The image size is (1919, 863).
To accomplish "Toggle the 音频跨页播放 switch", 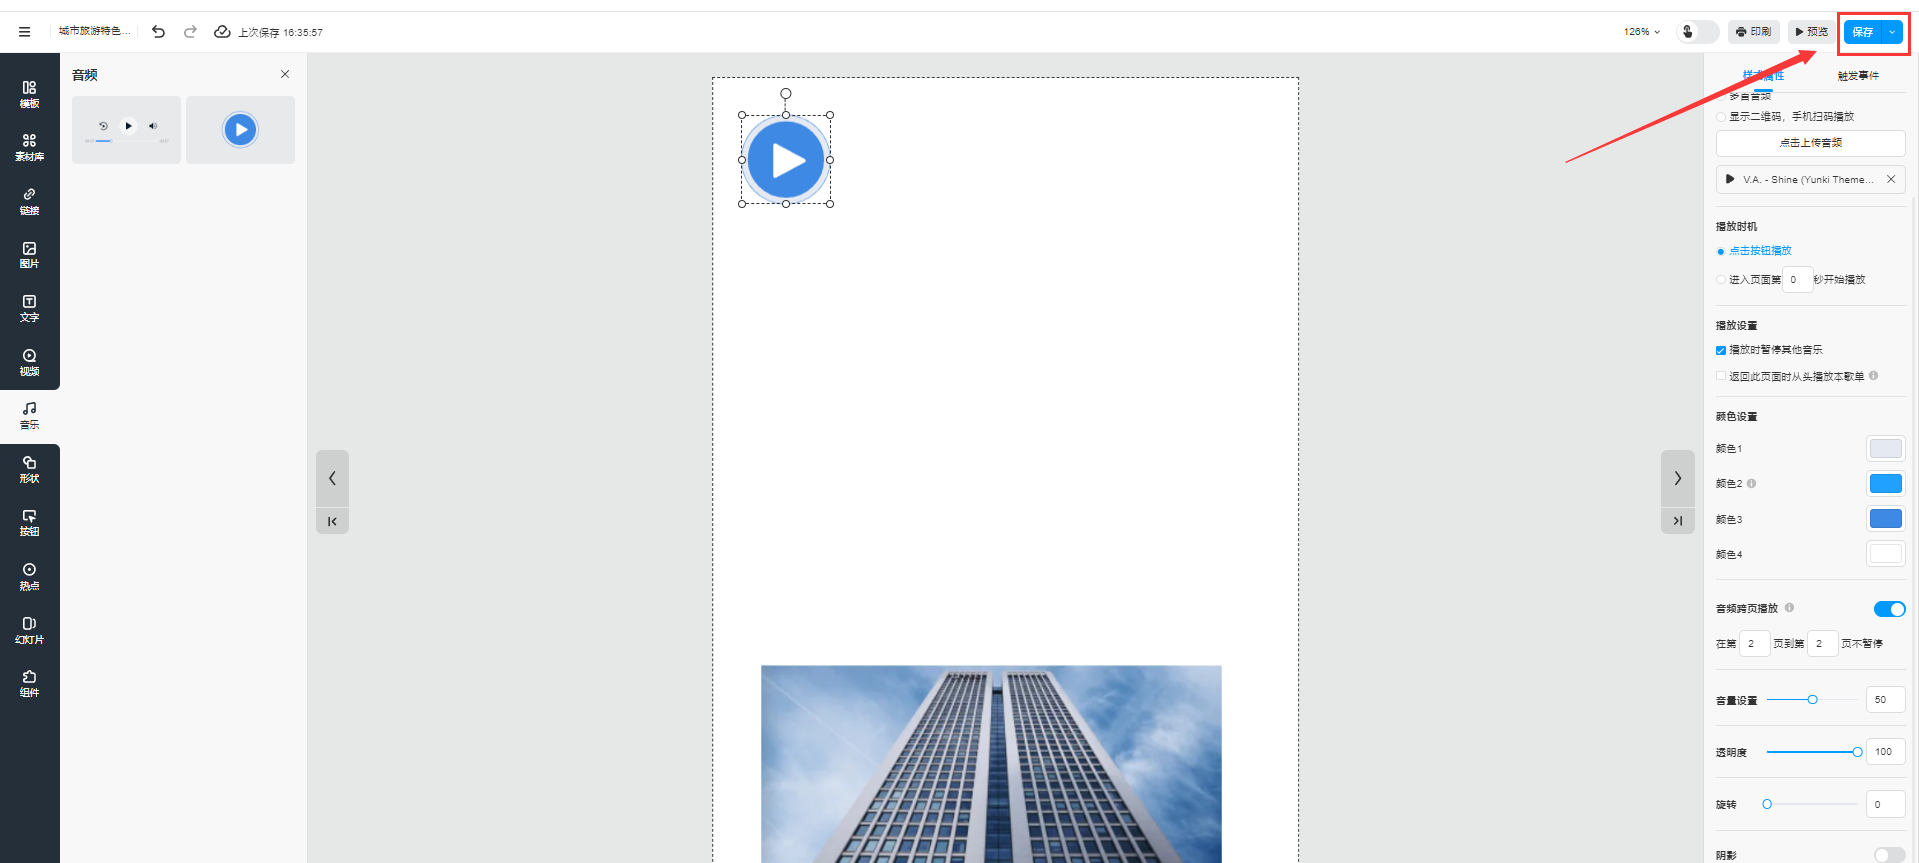I will [1888, 609].
